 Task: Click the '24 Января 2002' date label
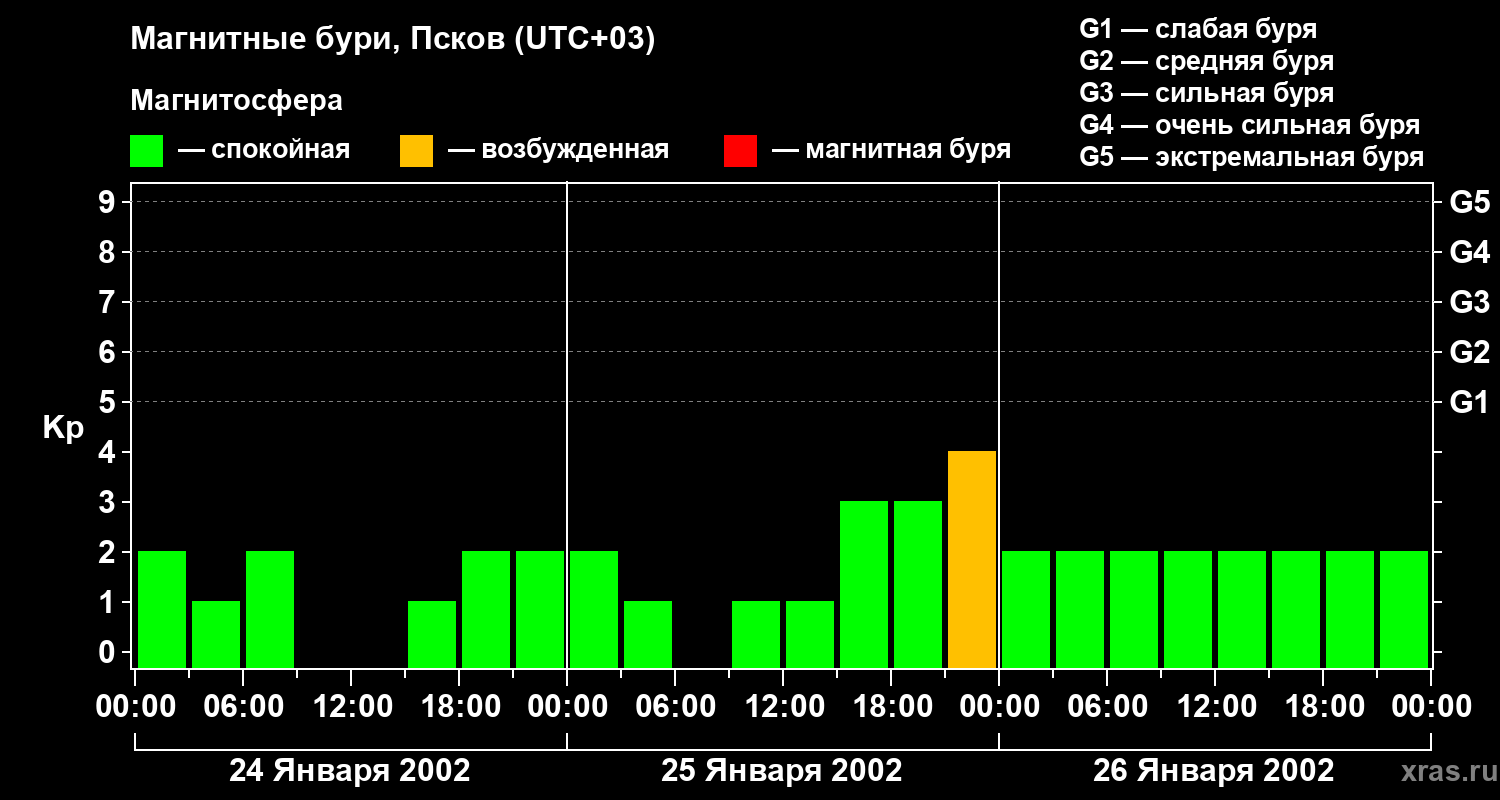coord(350,771)
